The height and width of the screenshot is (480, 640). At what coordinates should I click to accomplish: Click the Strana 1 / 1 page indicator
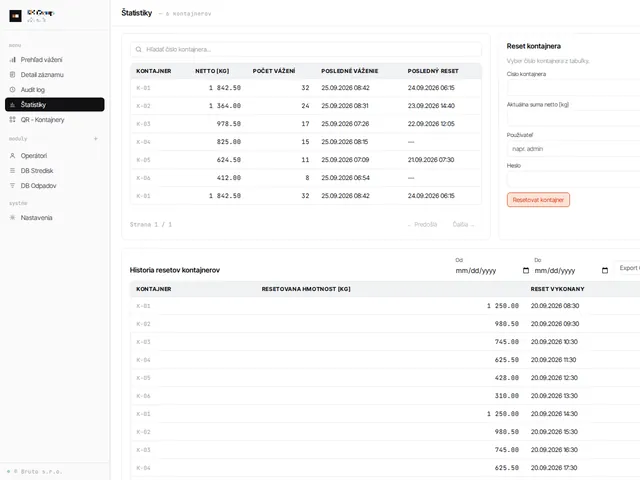tap(151, 224)
